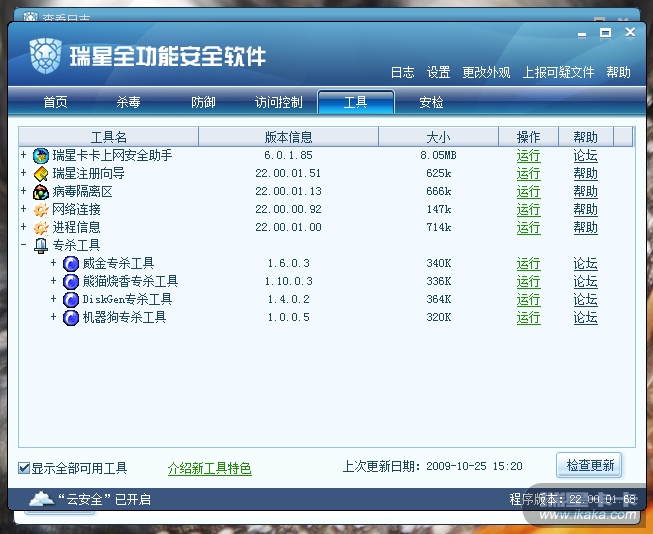The image size is (653, 534).
Task: Expand the 进程信息 row
Action: tap(24, 227)
